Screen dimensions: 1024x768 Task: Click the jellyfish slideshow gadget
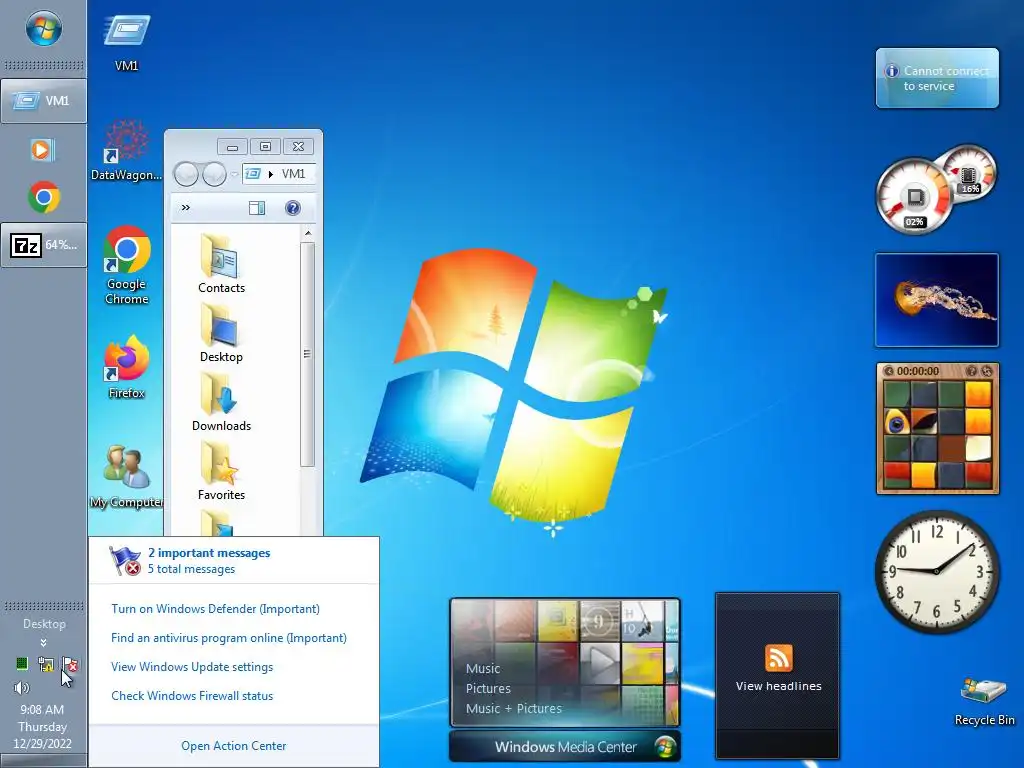[937, 300]
